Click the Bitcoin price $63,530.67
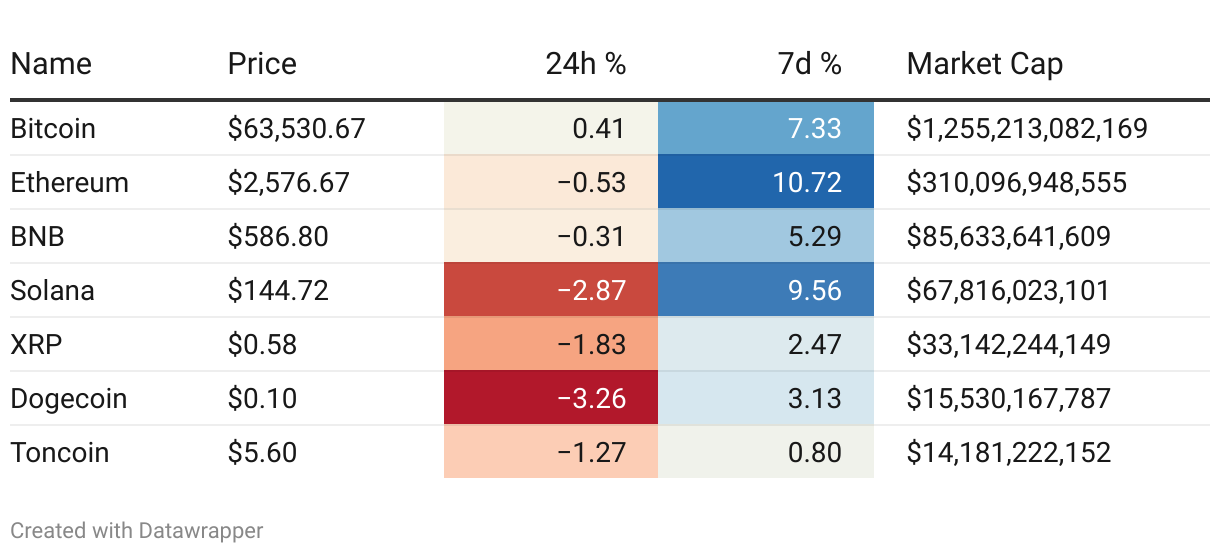The height and width of the screenshot is (554, 1220). (296, 128)
